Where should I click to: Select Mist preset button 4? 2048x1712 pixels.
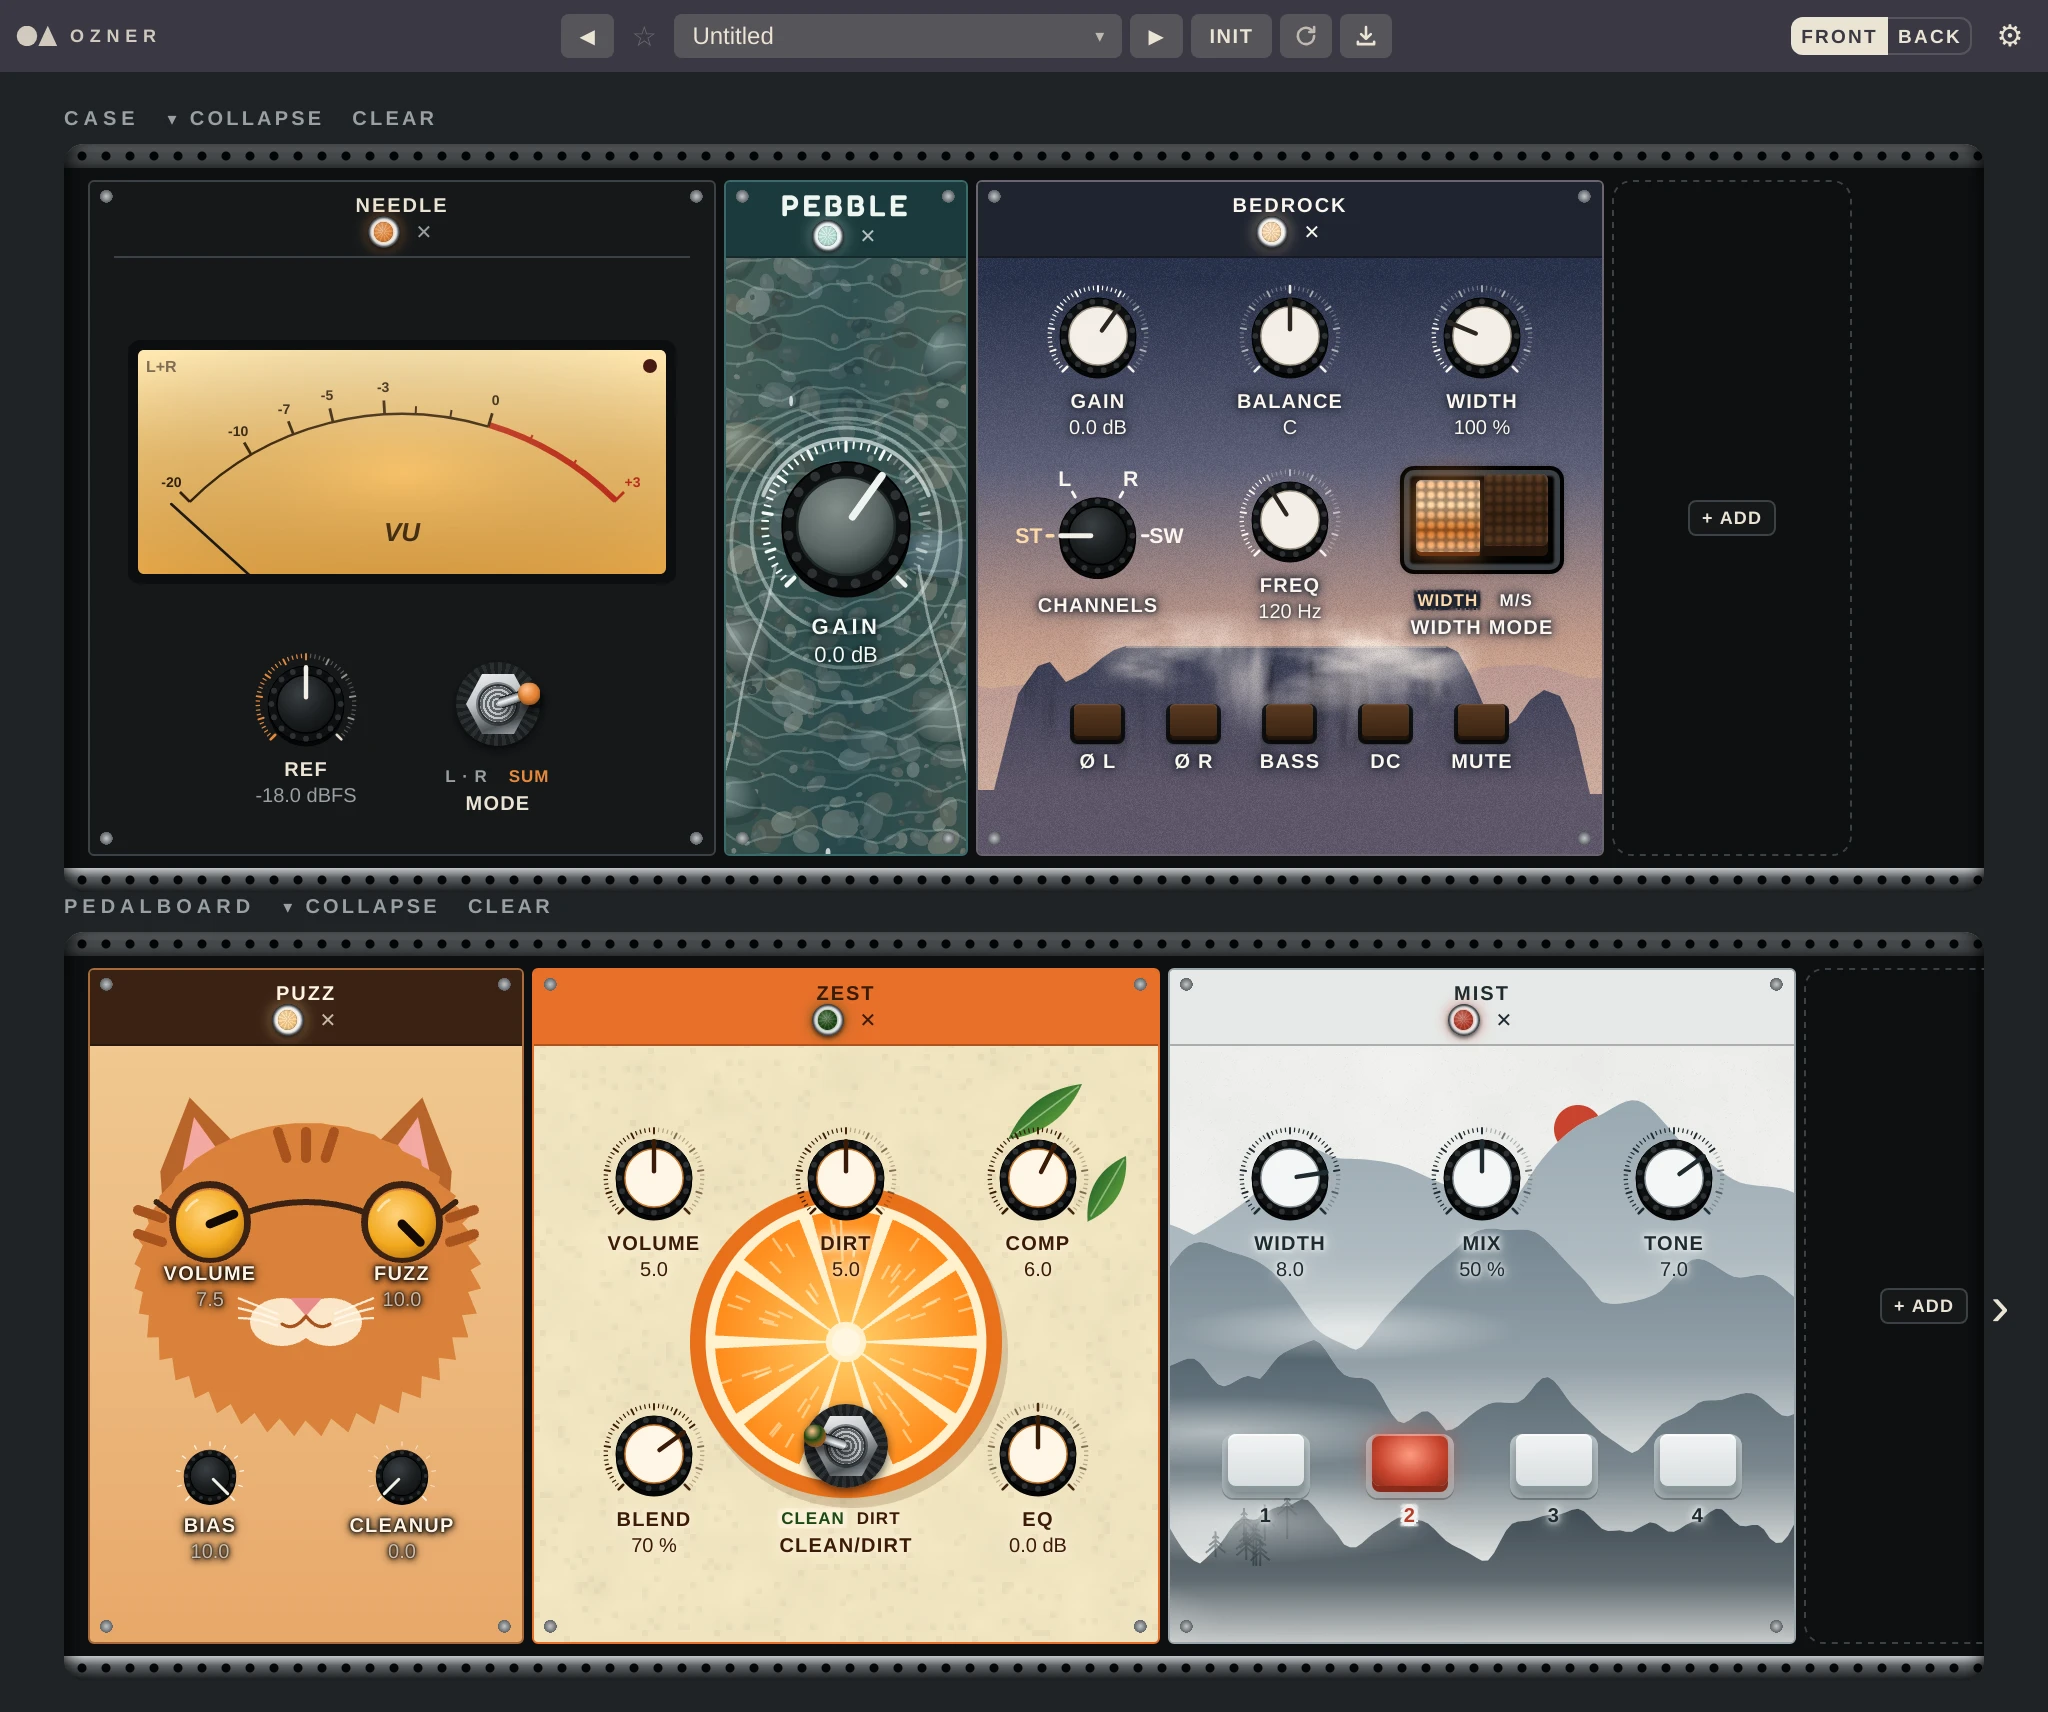(x=1698, y=1464)
